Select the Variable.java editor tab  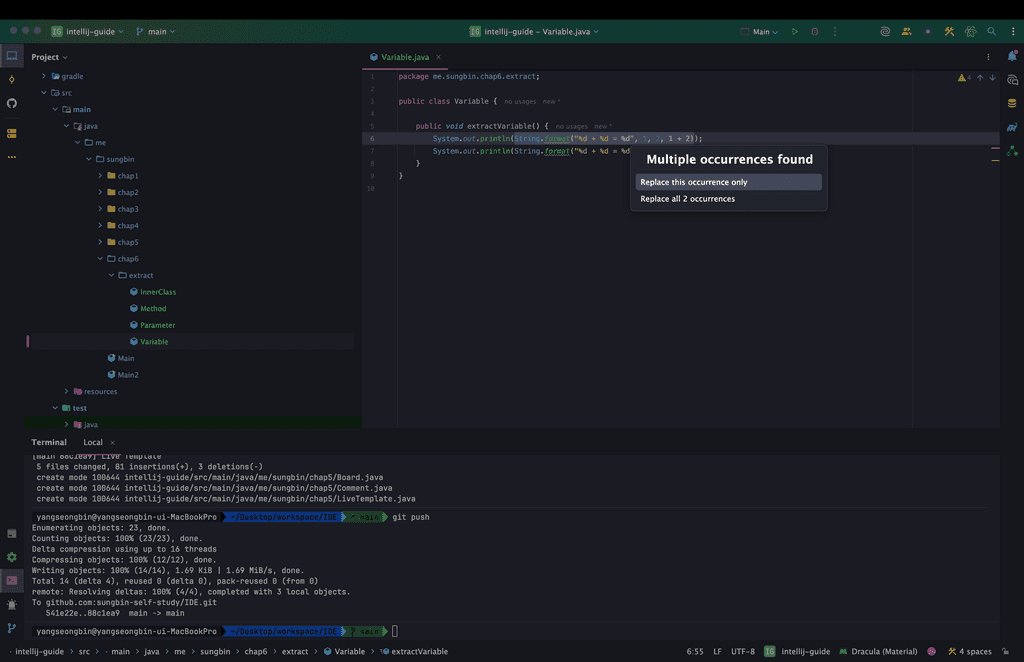[405, 57]
